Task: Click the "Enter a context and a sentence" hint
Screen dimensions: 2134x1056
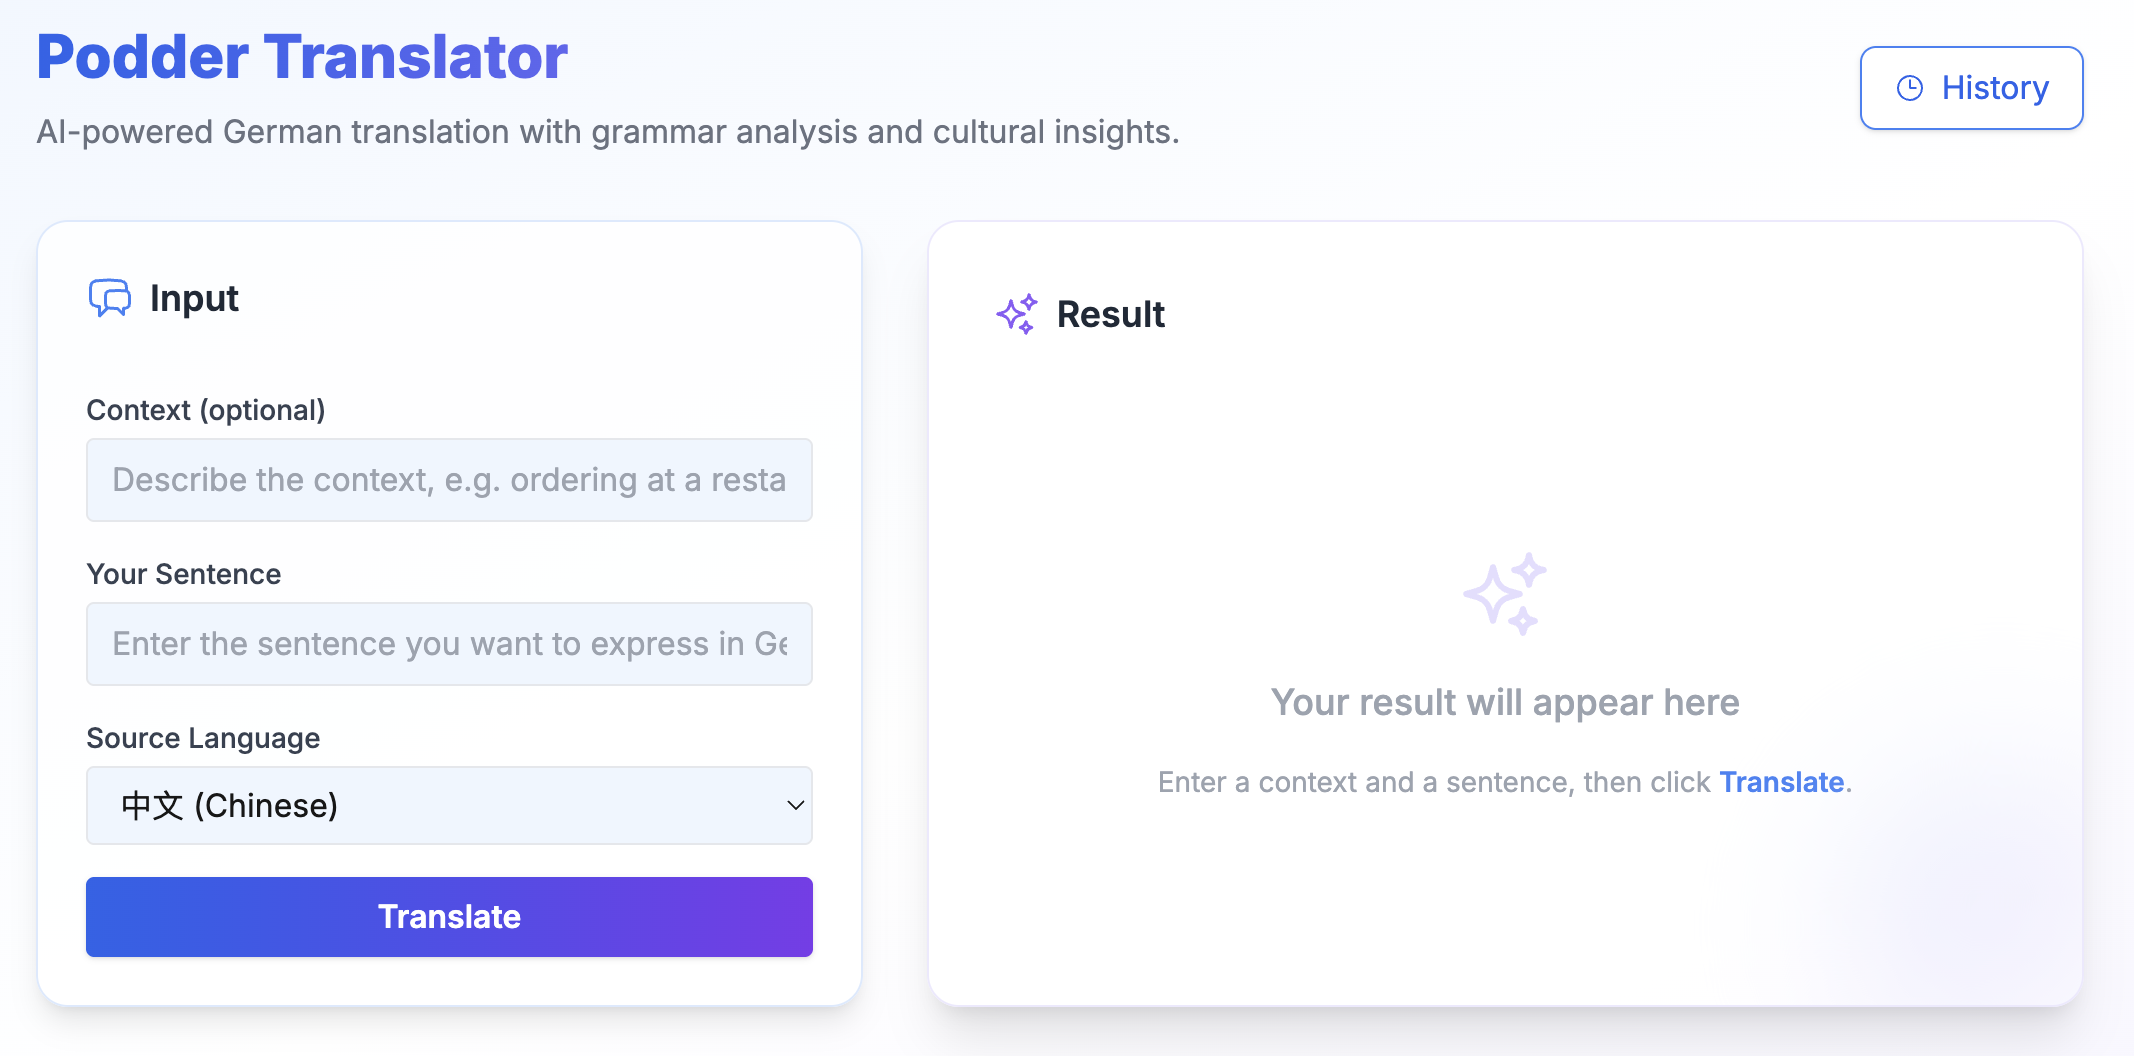Action: [x=1434, y=782]
